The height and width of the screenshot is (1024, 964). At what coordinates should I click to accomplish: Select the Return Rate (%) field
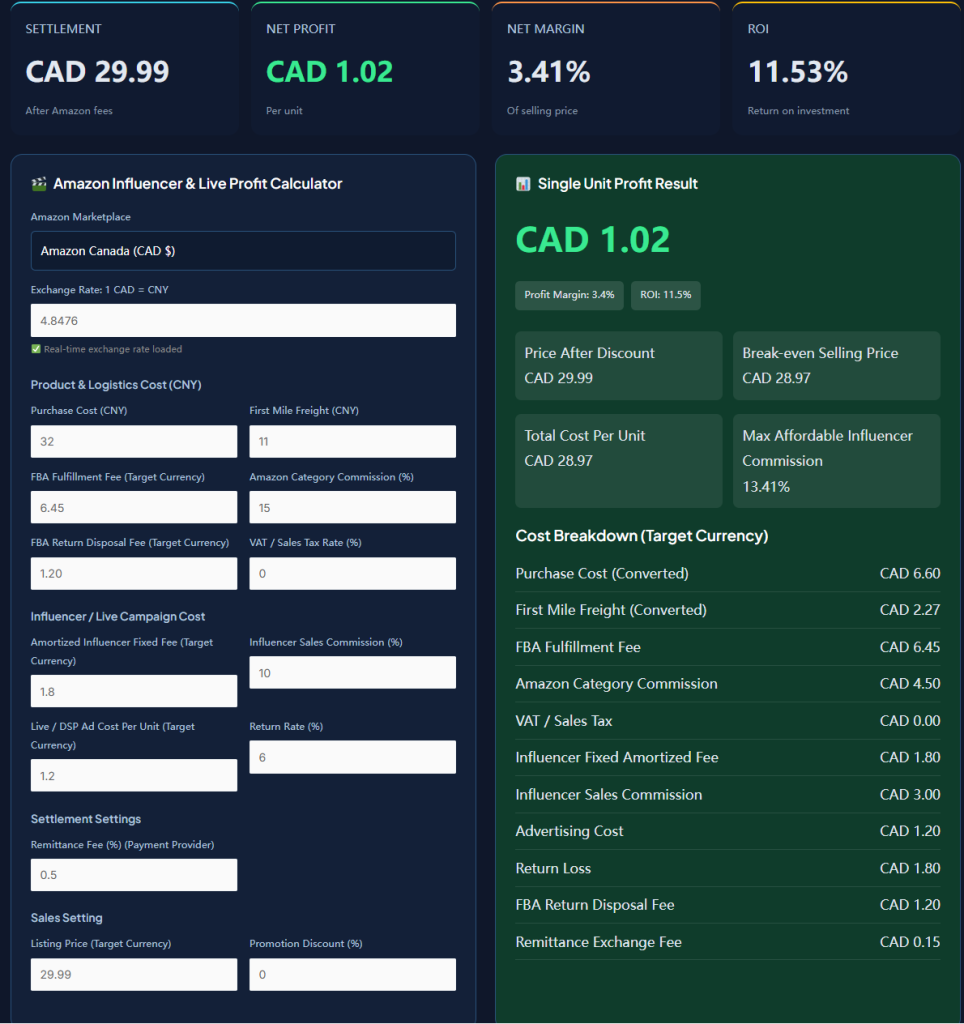coord(353,757)
